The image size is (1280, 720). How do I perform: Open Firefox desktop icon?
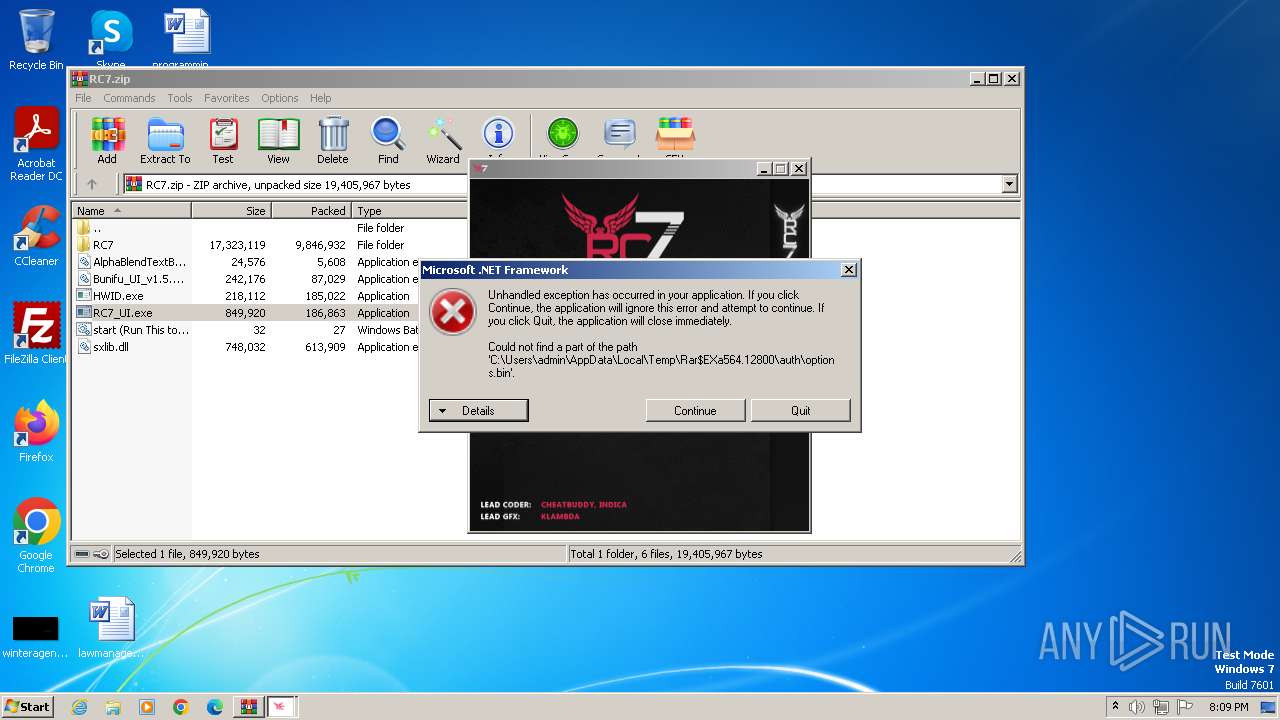[x=36, y=432]
